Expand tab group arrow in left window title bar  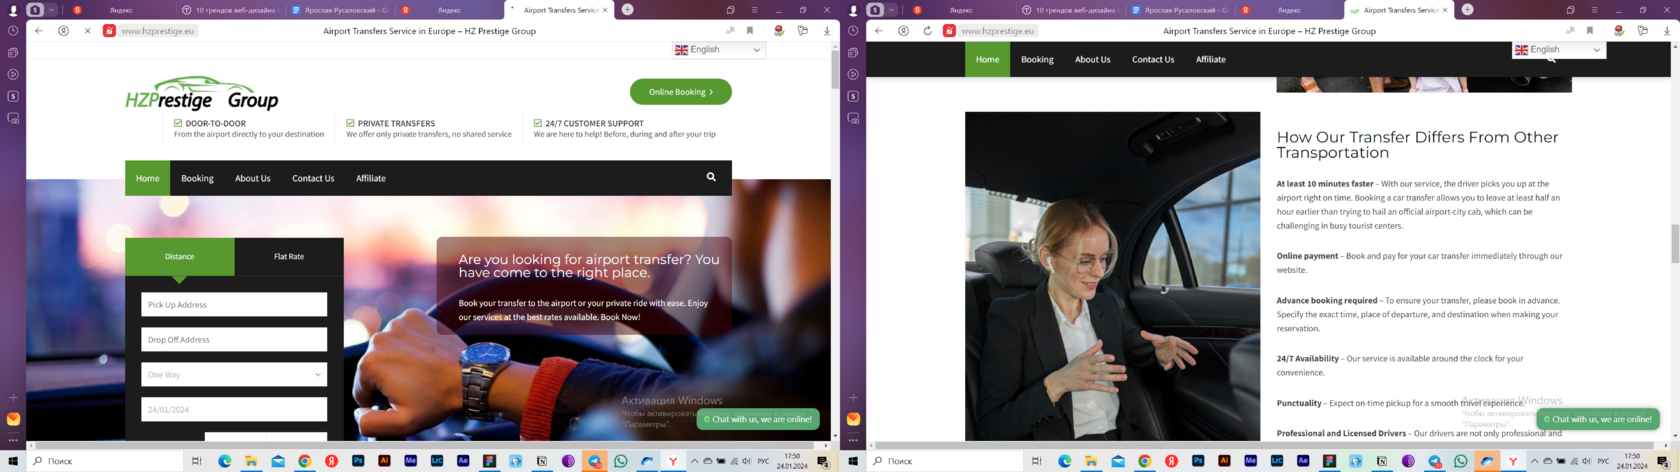51,10
